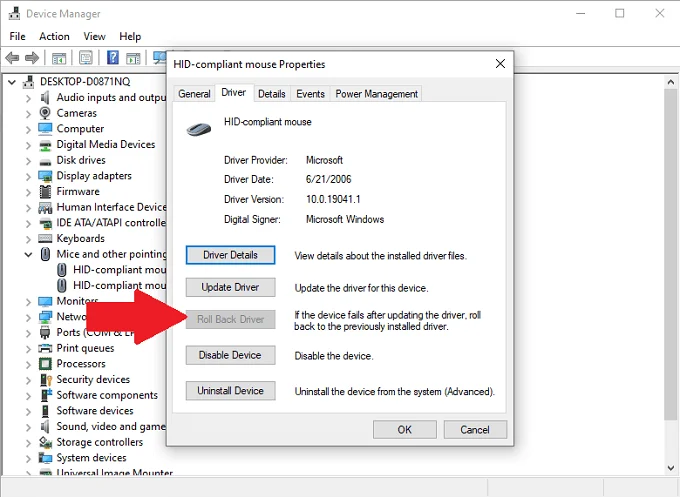Select the Disk drives icon
The width and height of the screenshot is (680, 497).
(x=45, y=161)
